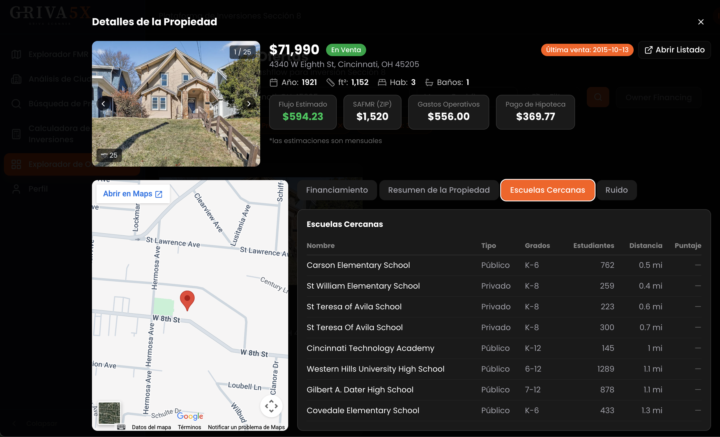This screenshot has width=720, height=437.
Task: Open the photo count badge showing 25
Action: (109, 155)
